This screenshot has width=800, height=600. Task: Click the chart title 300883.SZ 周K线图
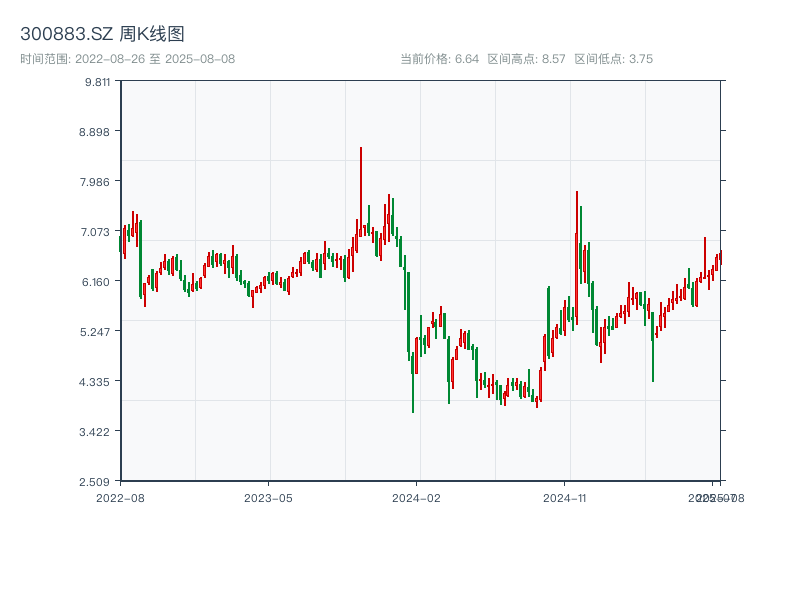point(102,34)
